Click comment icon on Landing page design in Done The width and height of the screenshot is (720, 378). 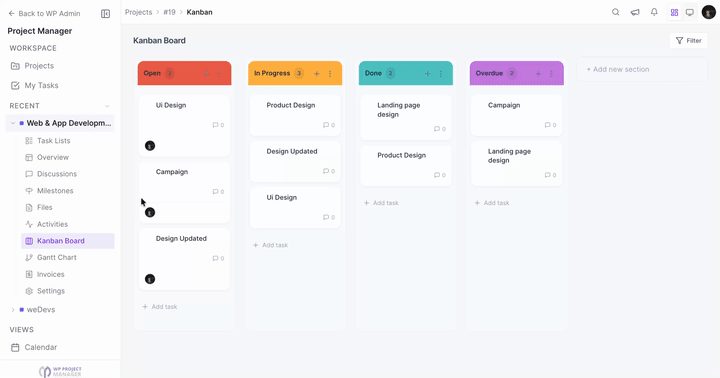[x=437, y=129]
